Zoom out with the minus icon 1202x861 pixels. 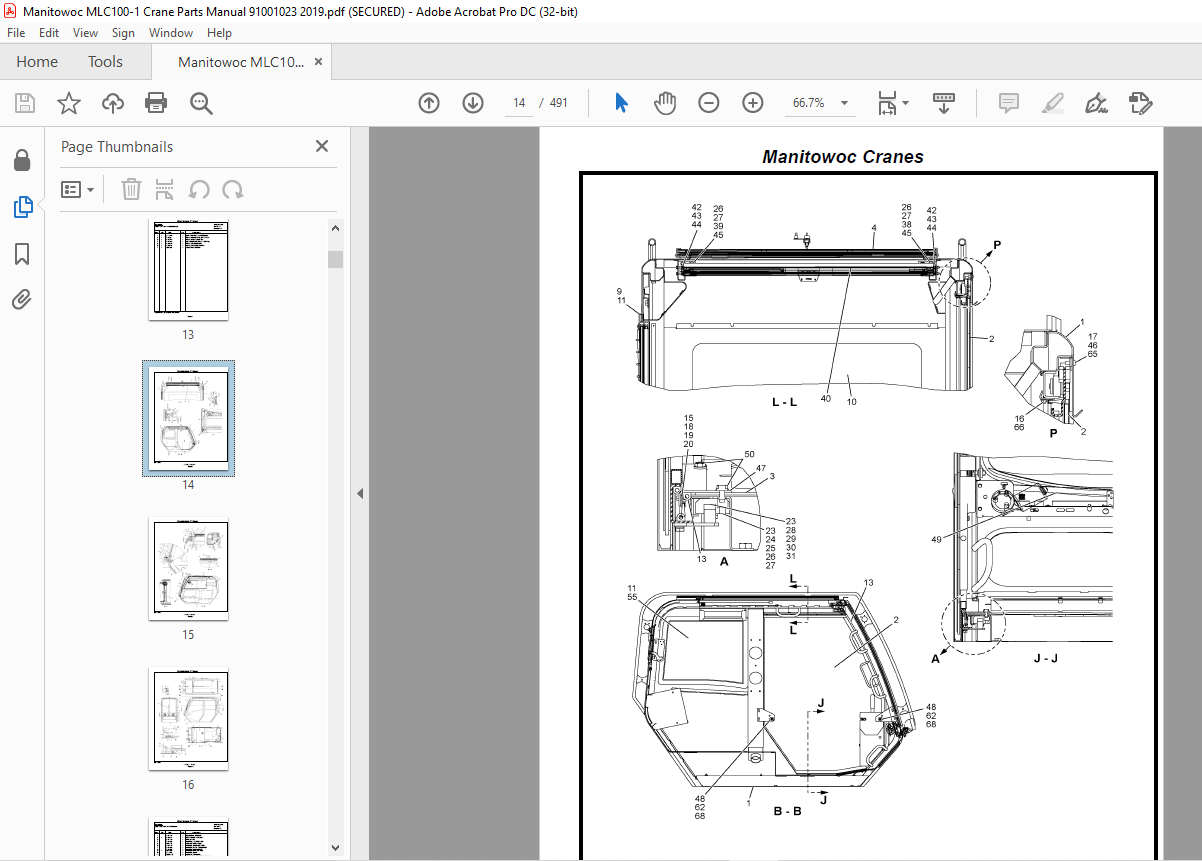pyautogui.click(x=709, y=103)
